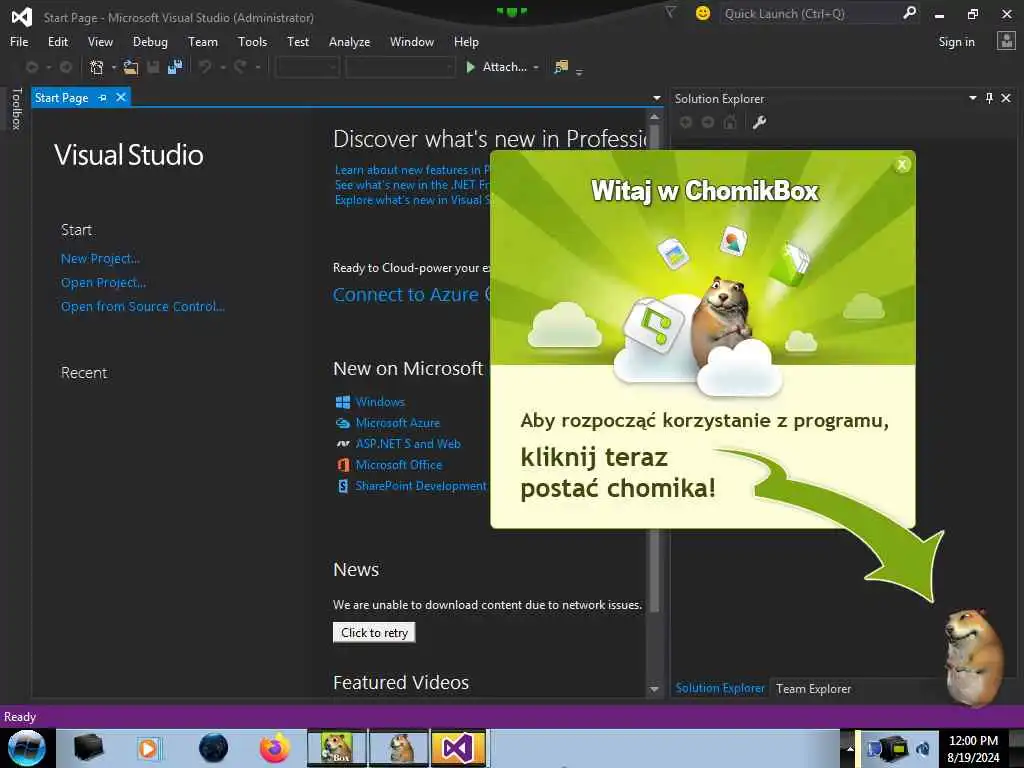Image resolution: width=1024 pixels, height=768 pixels.
Task: Close the Witaj w ChomikBox popup
Action: pyautogui.click(x=902, y=165)
